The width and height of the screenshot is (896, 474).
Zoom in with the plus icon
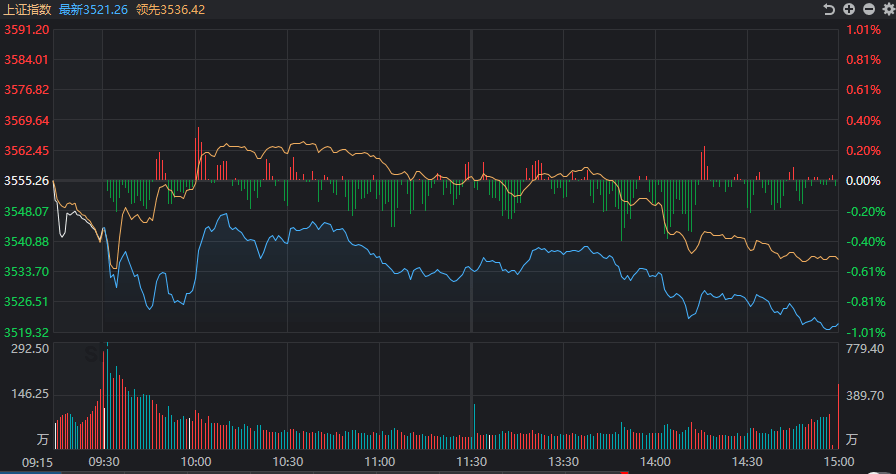click(849, 9)
